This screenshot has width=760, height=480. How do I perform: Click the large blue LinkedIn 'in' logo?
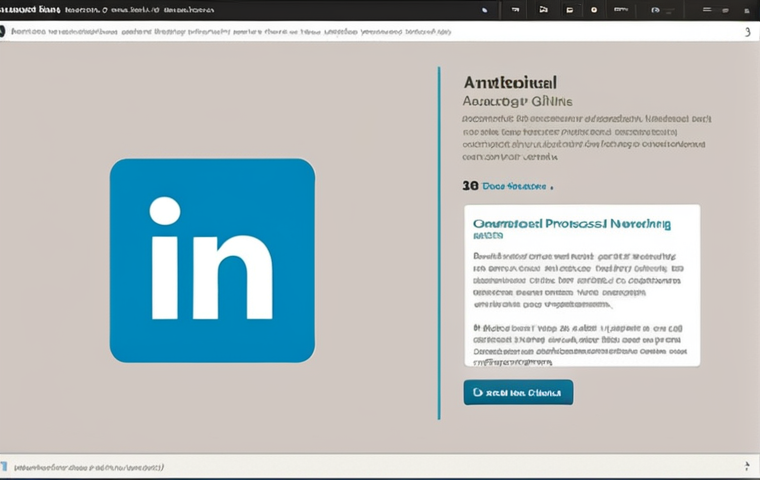212,260
